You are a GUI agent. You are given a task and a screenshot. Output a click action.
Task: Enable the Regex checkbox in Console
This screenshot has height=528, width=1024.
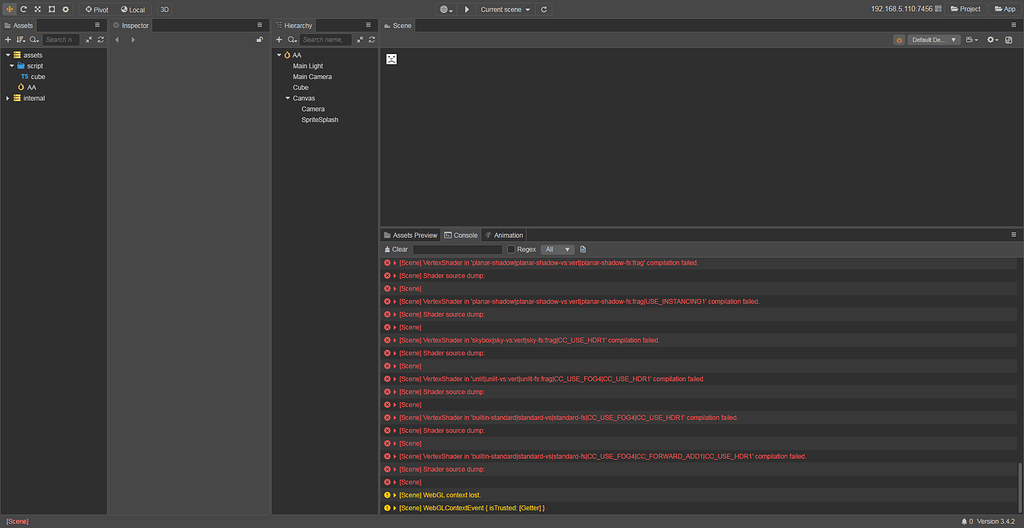(511, 249)
